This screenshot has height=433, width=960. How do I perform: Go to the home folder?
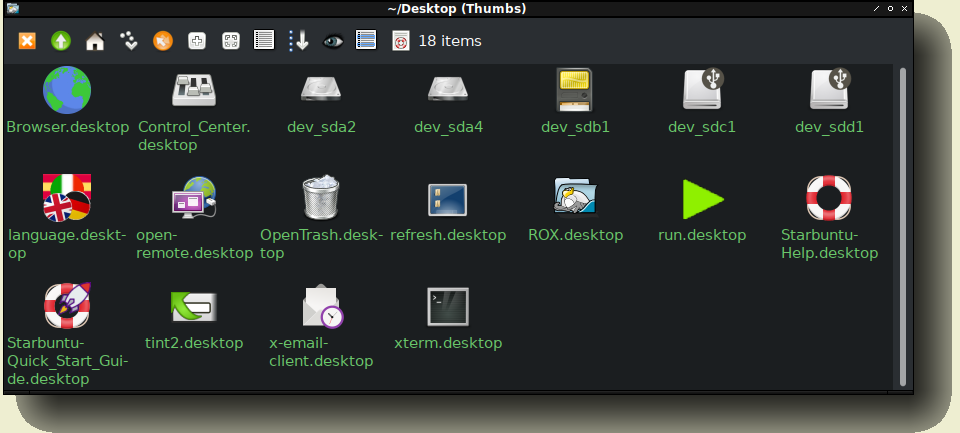95,41
